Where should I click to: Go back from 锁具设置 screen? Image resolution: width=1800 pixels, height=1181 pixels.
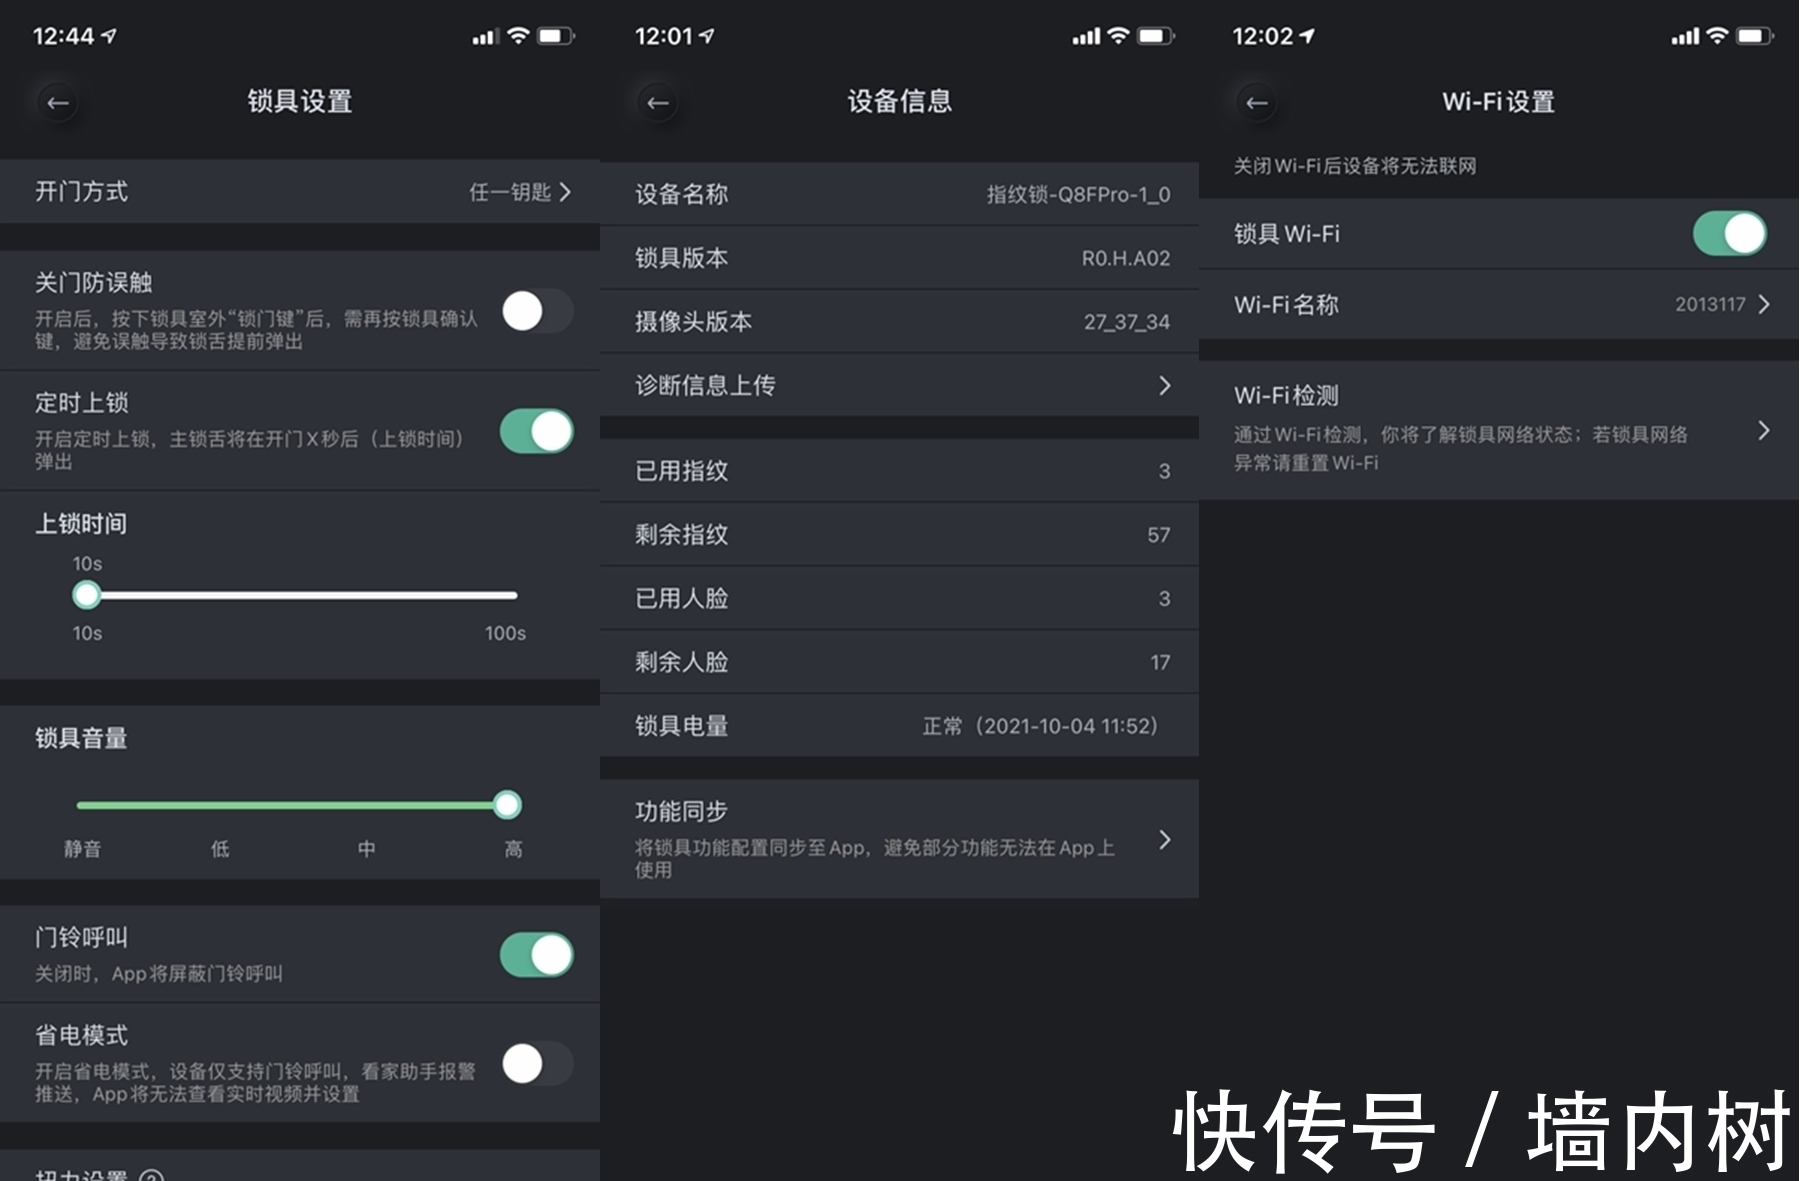[x=58, y=103]
